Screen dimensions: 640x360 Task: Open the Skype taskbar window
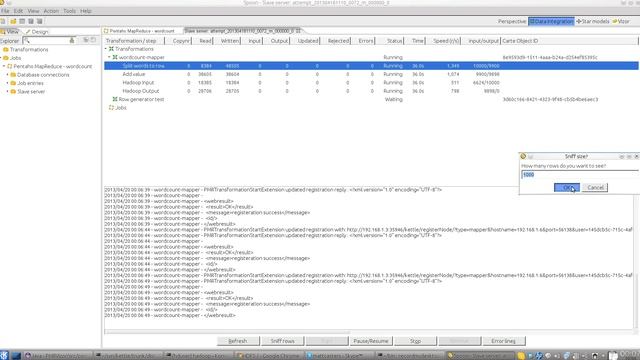339,356
